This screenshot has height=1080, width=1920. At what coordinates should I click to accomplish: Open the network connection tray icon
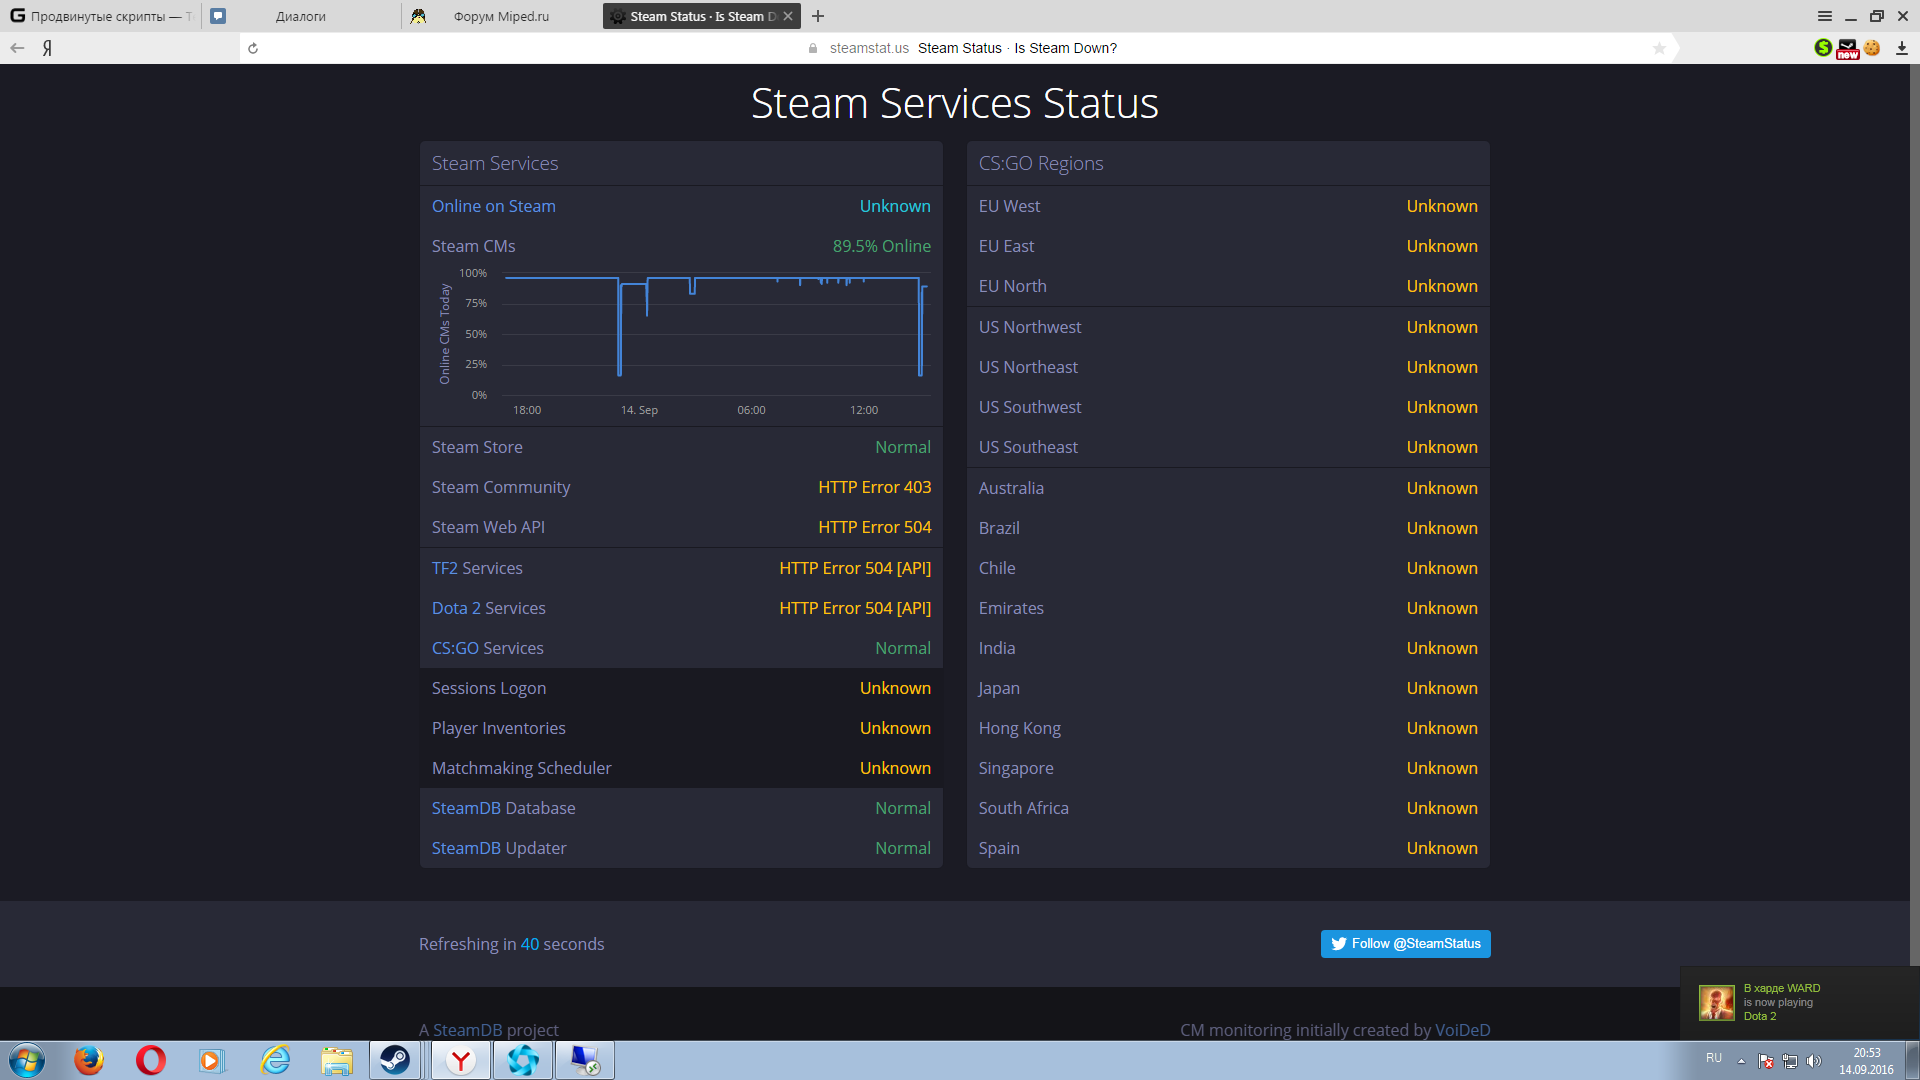(x=1790, y=1061)
